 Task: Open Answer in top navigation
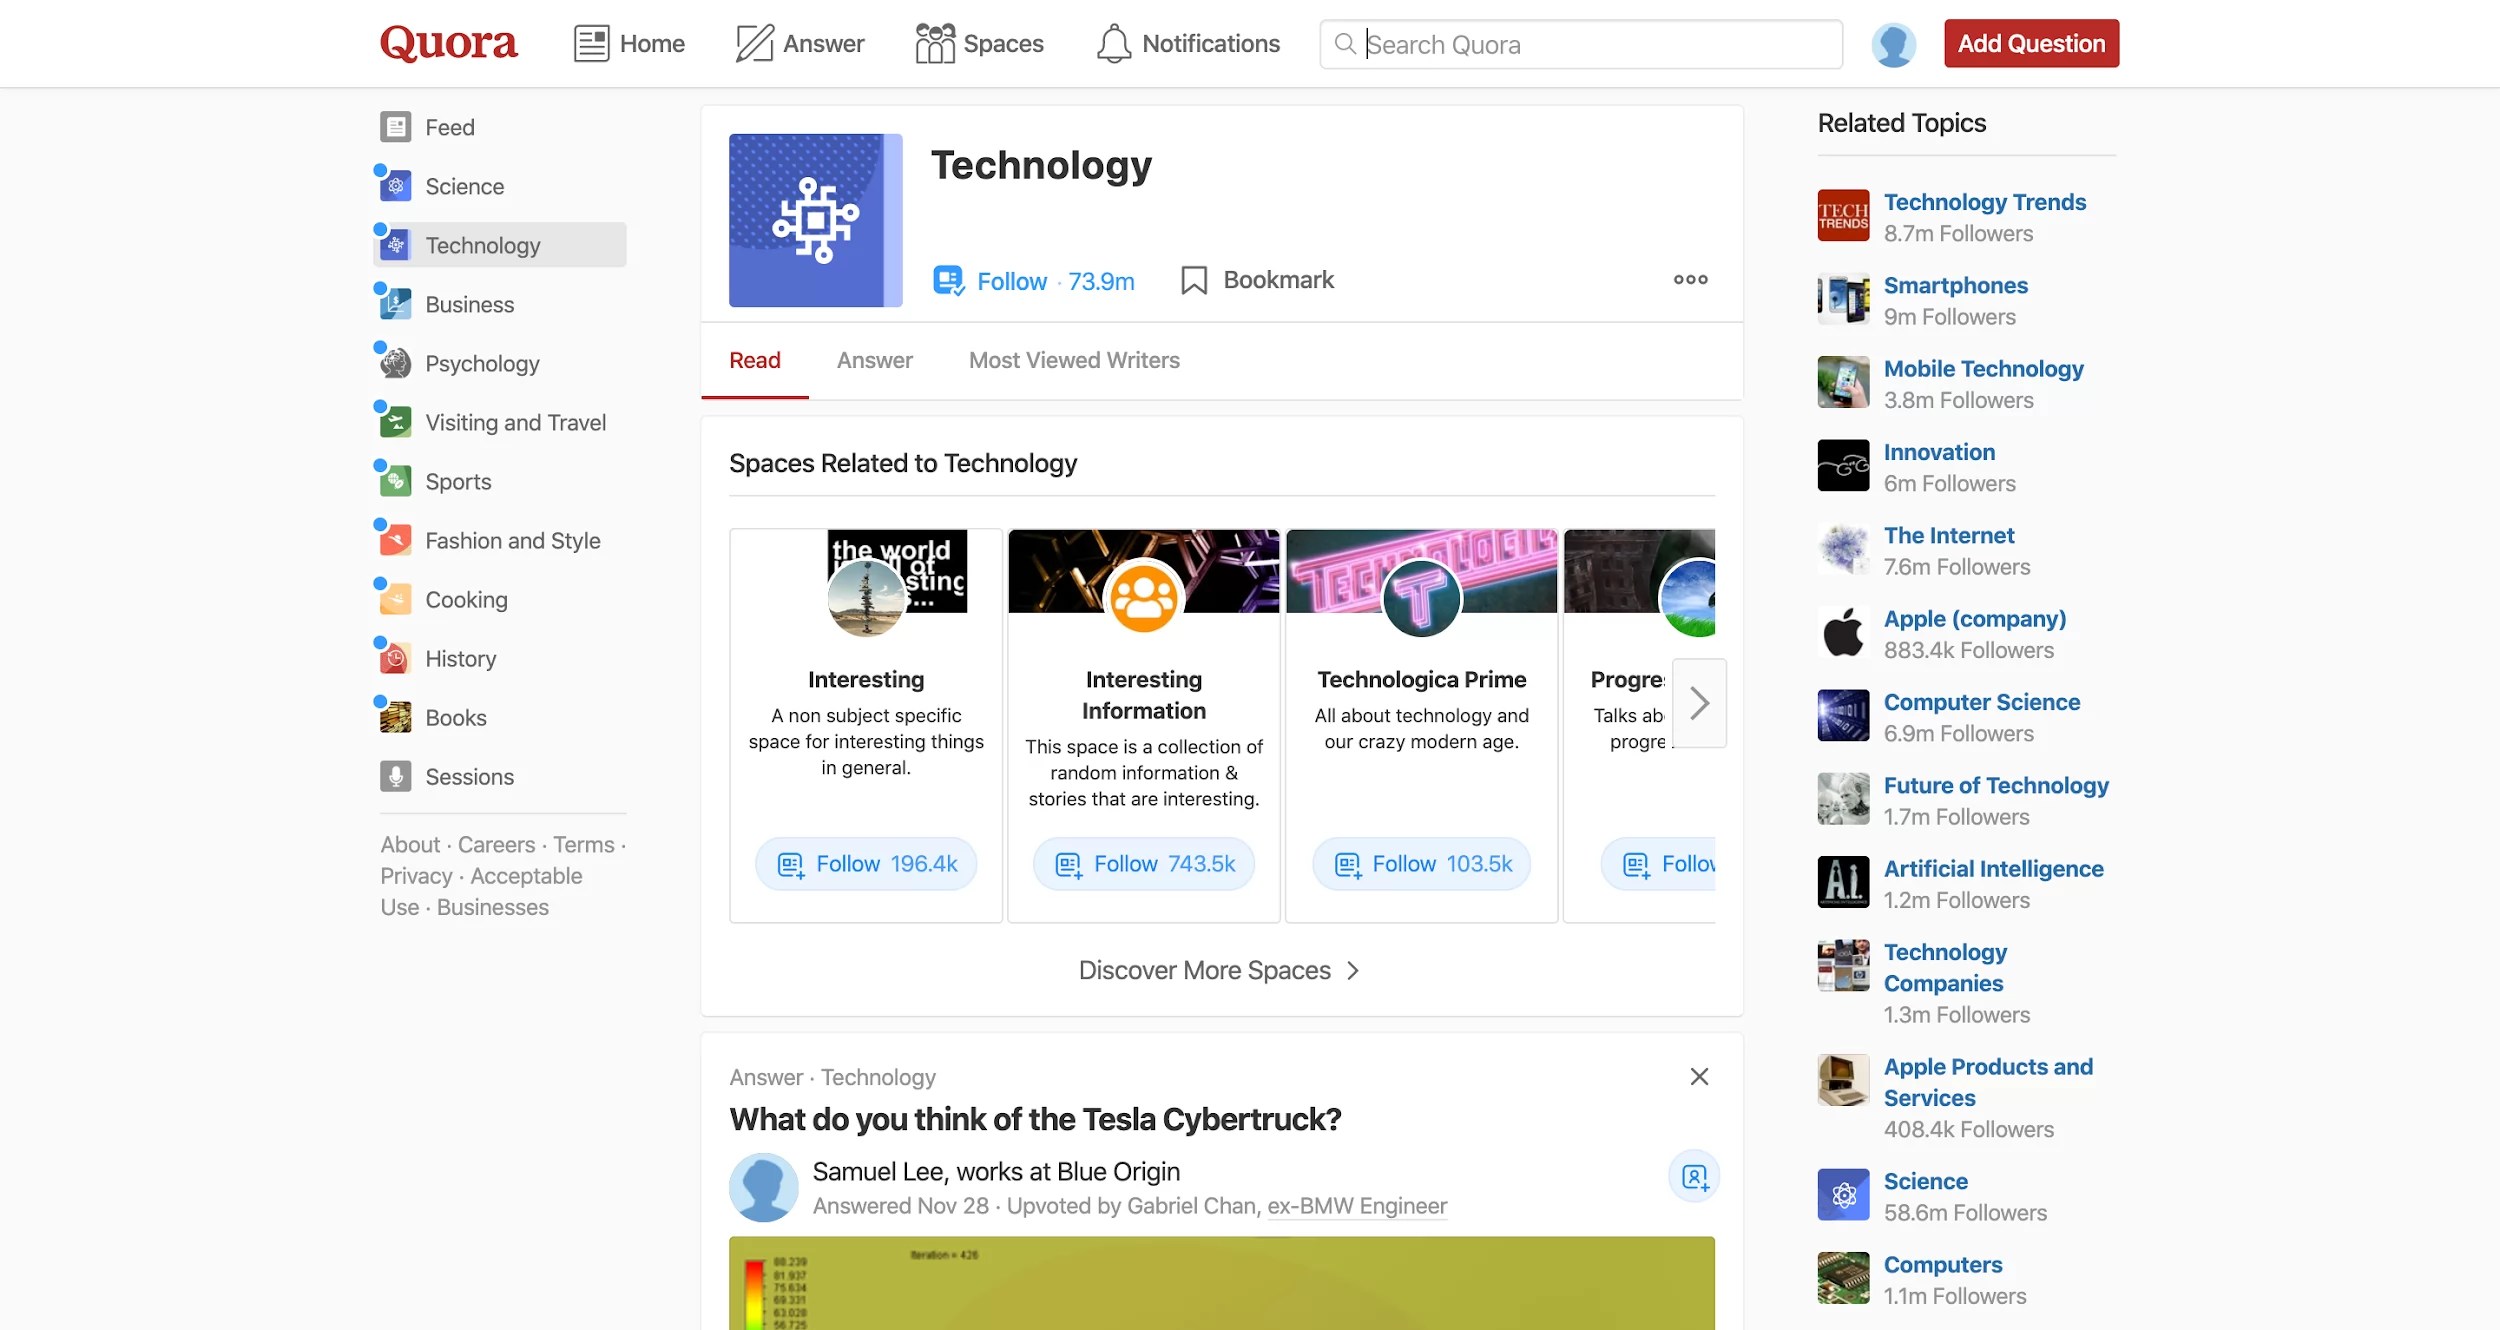(799, 44)
